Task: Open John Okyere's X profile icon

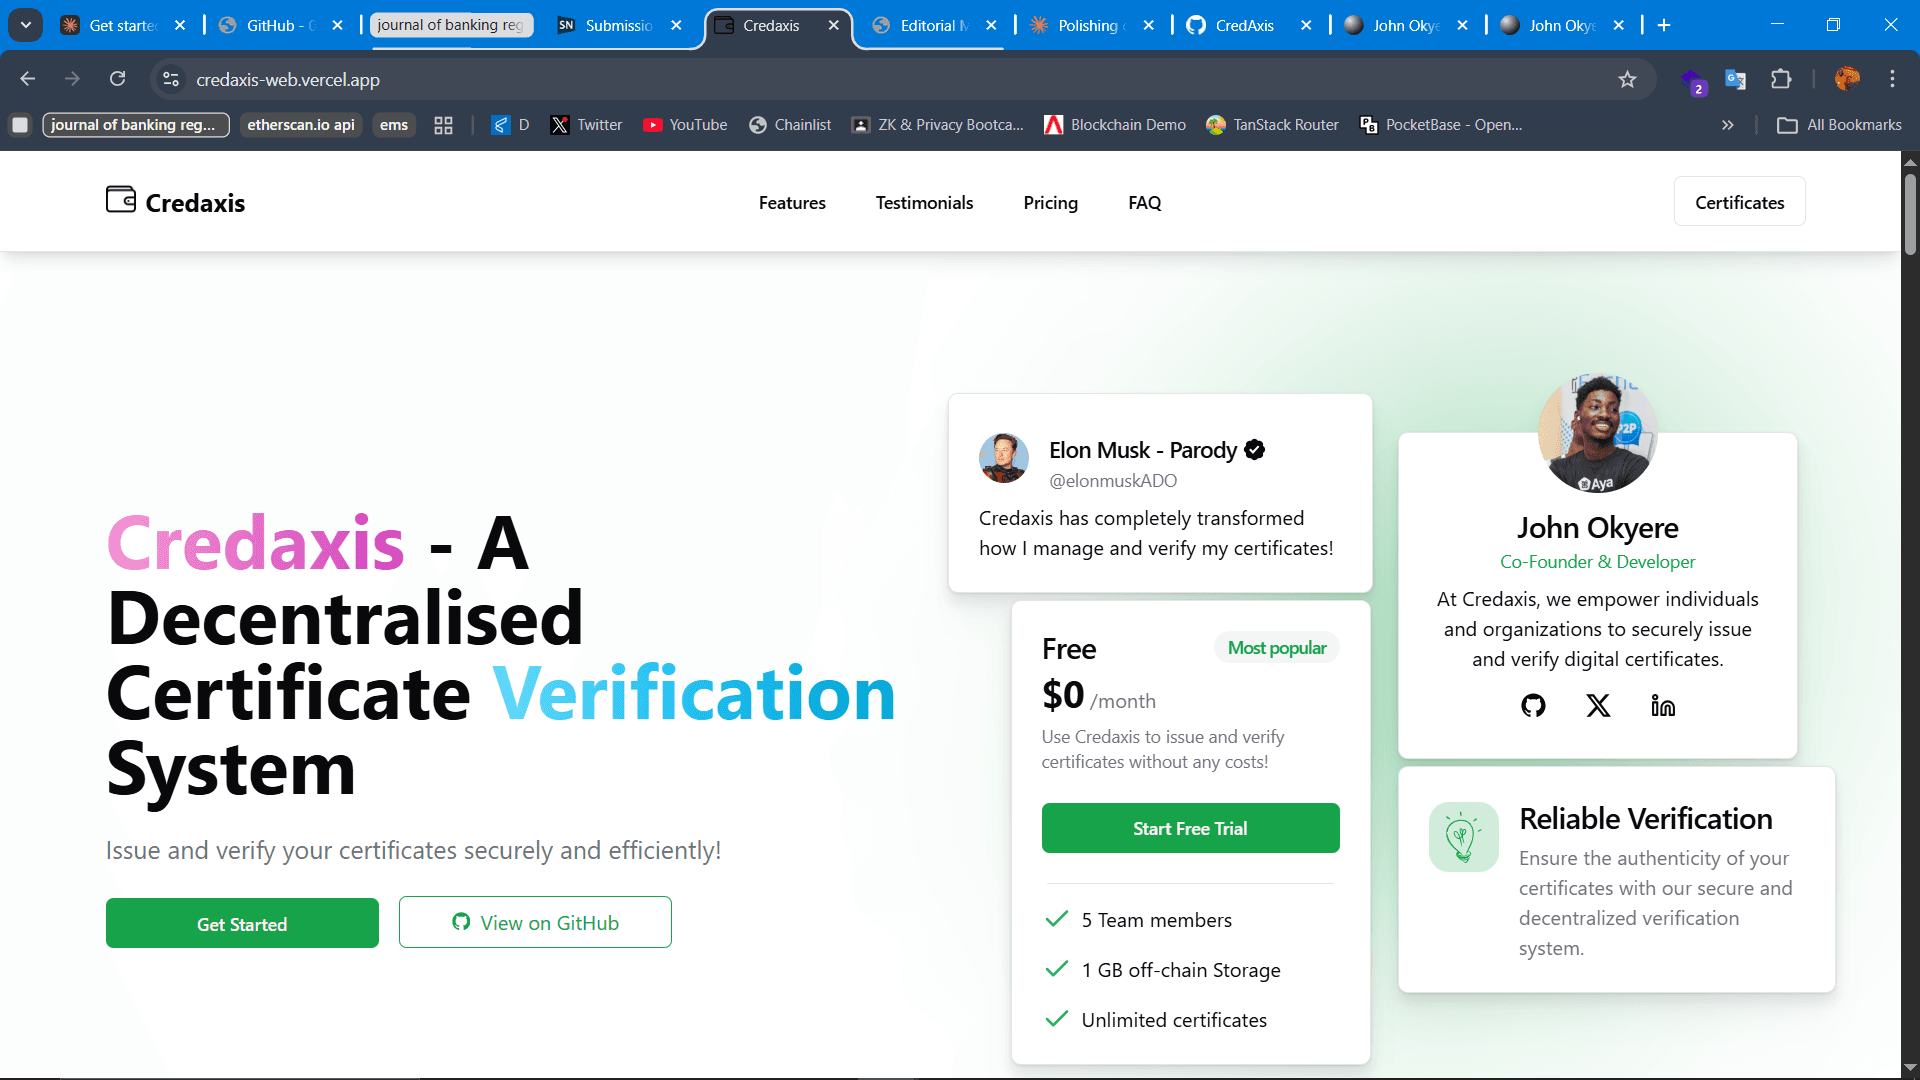Action: tap(1598, 706)
